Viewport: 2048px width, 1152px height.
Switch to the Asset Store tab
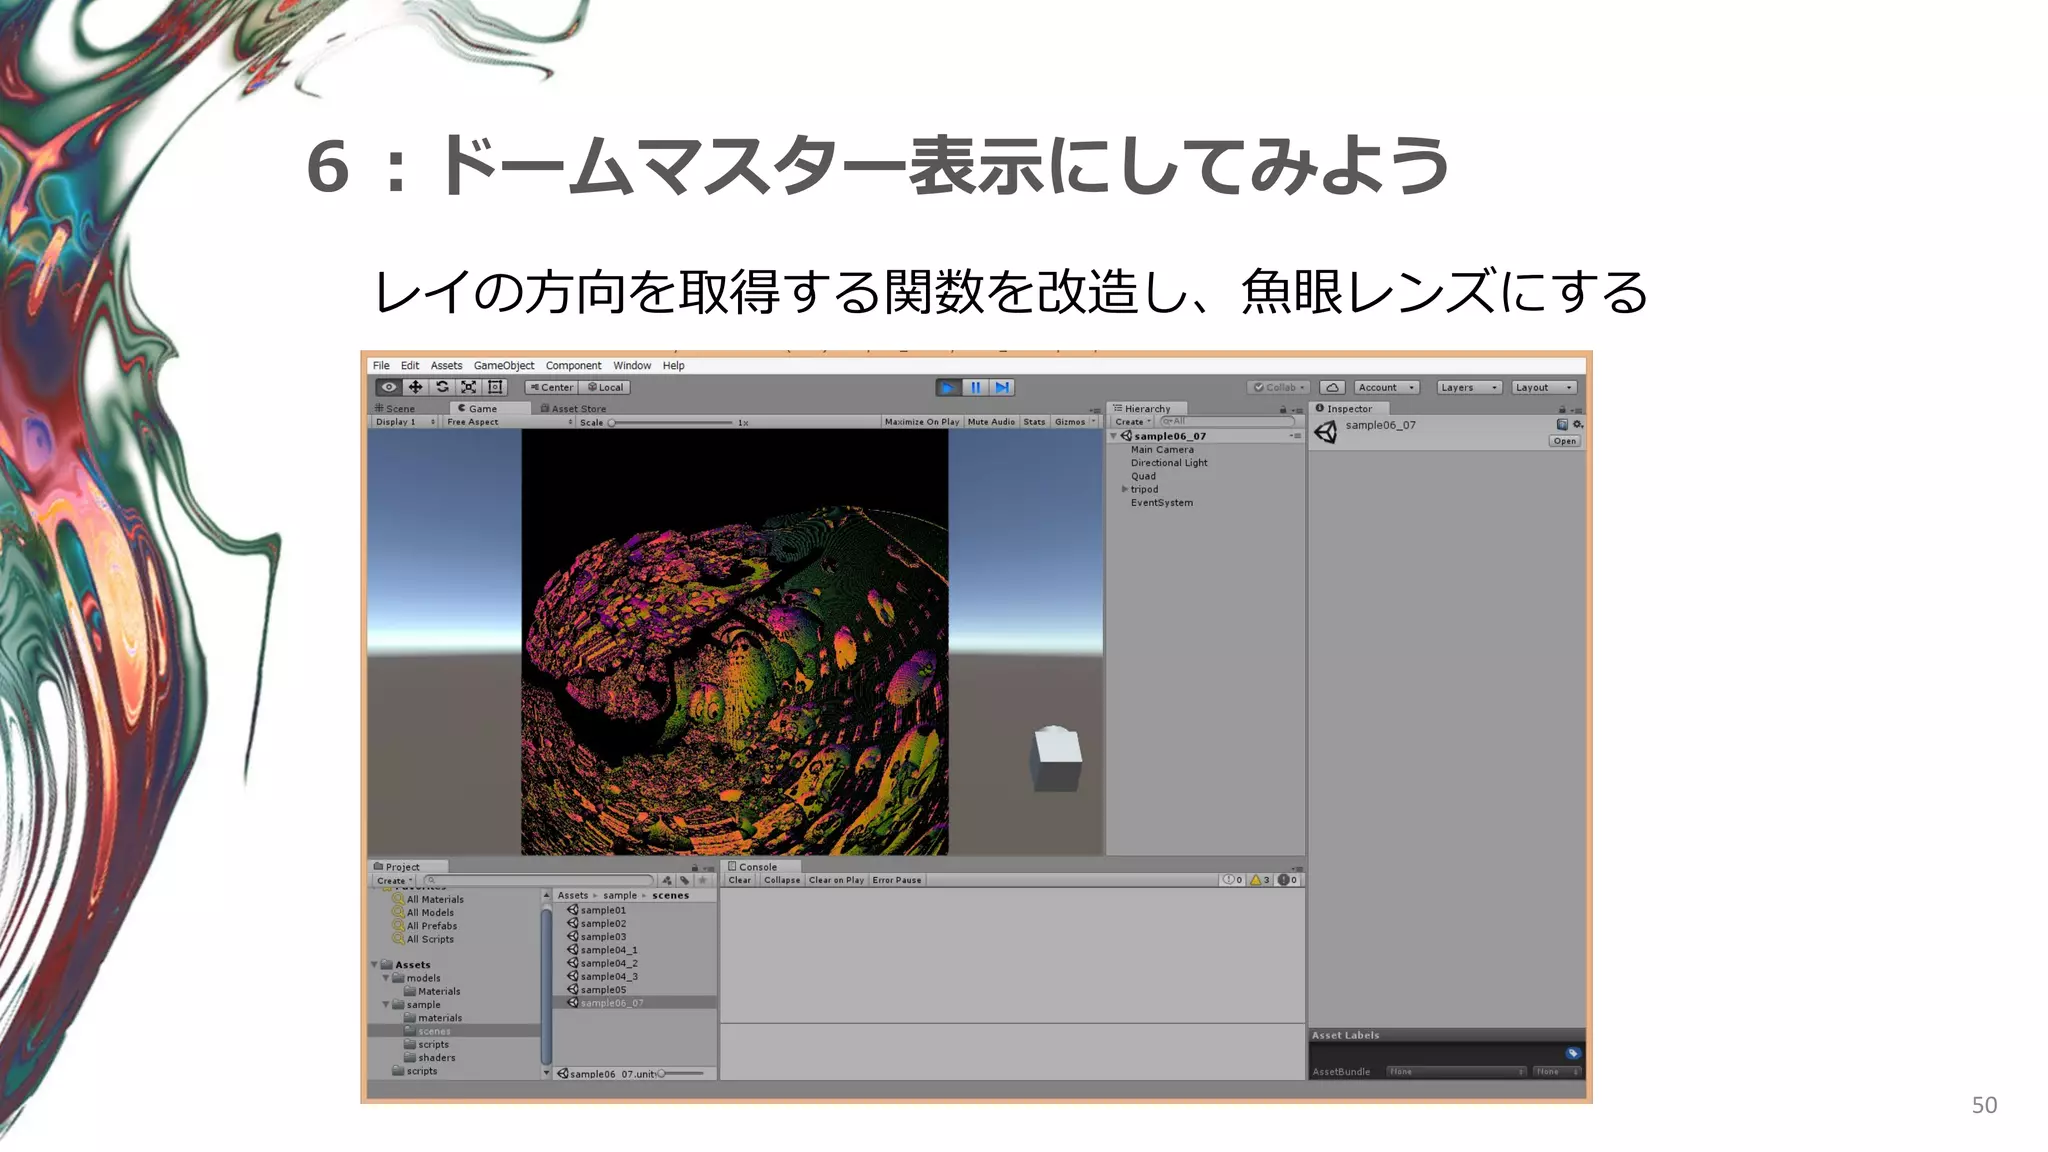pos(574,408)
